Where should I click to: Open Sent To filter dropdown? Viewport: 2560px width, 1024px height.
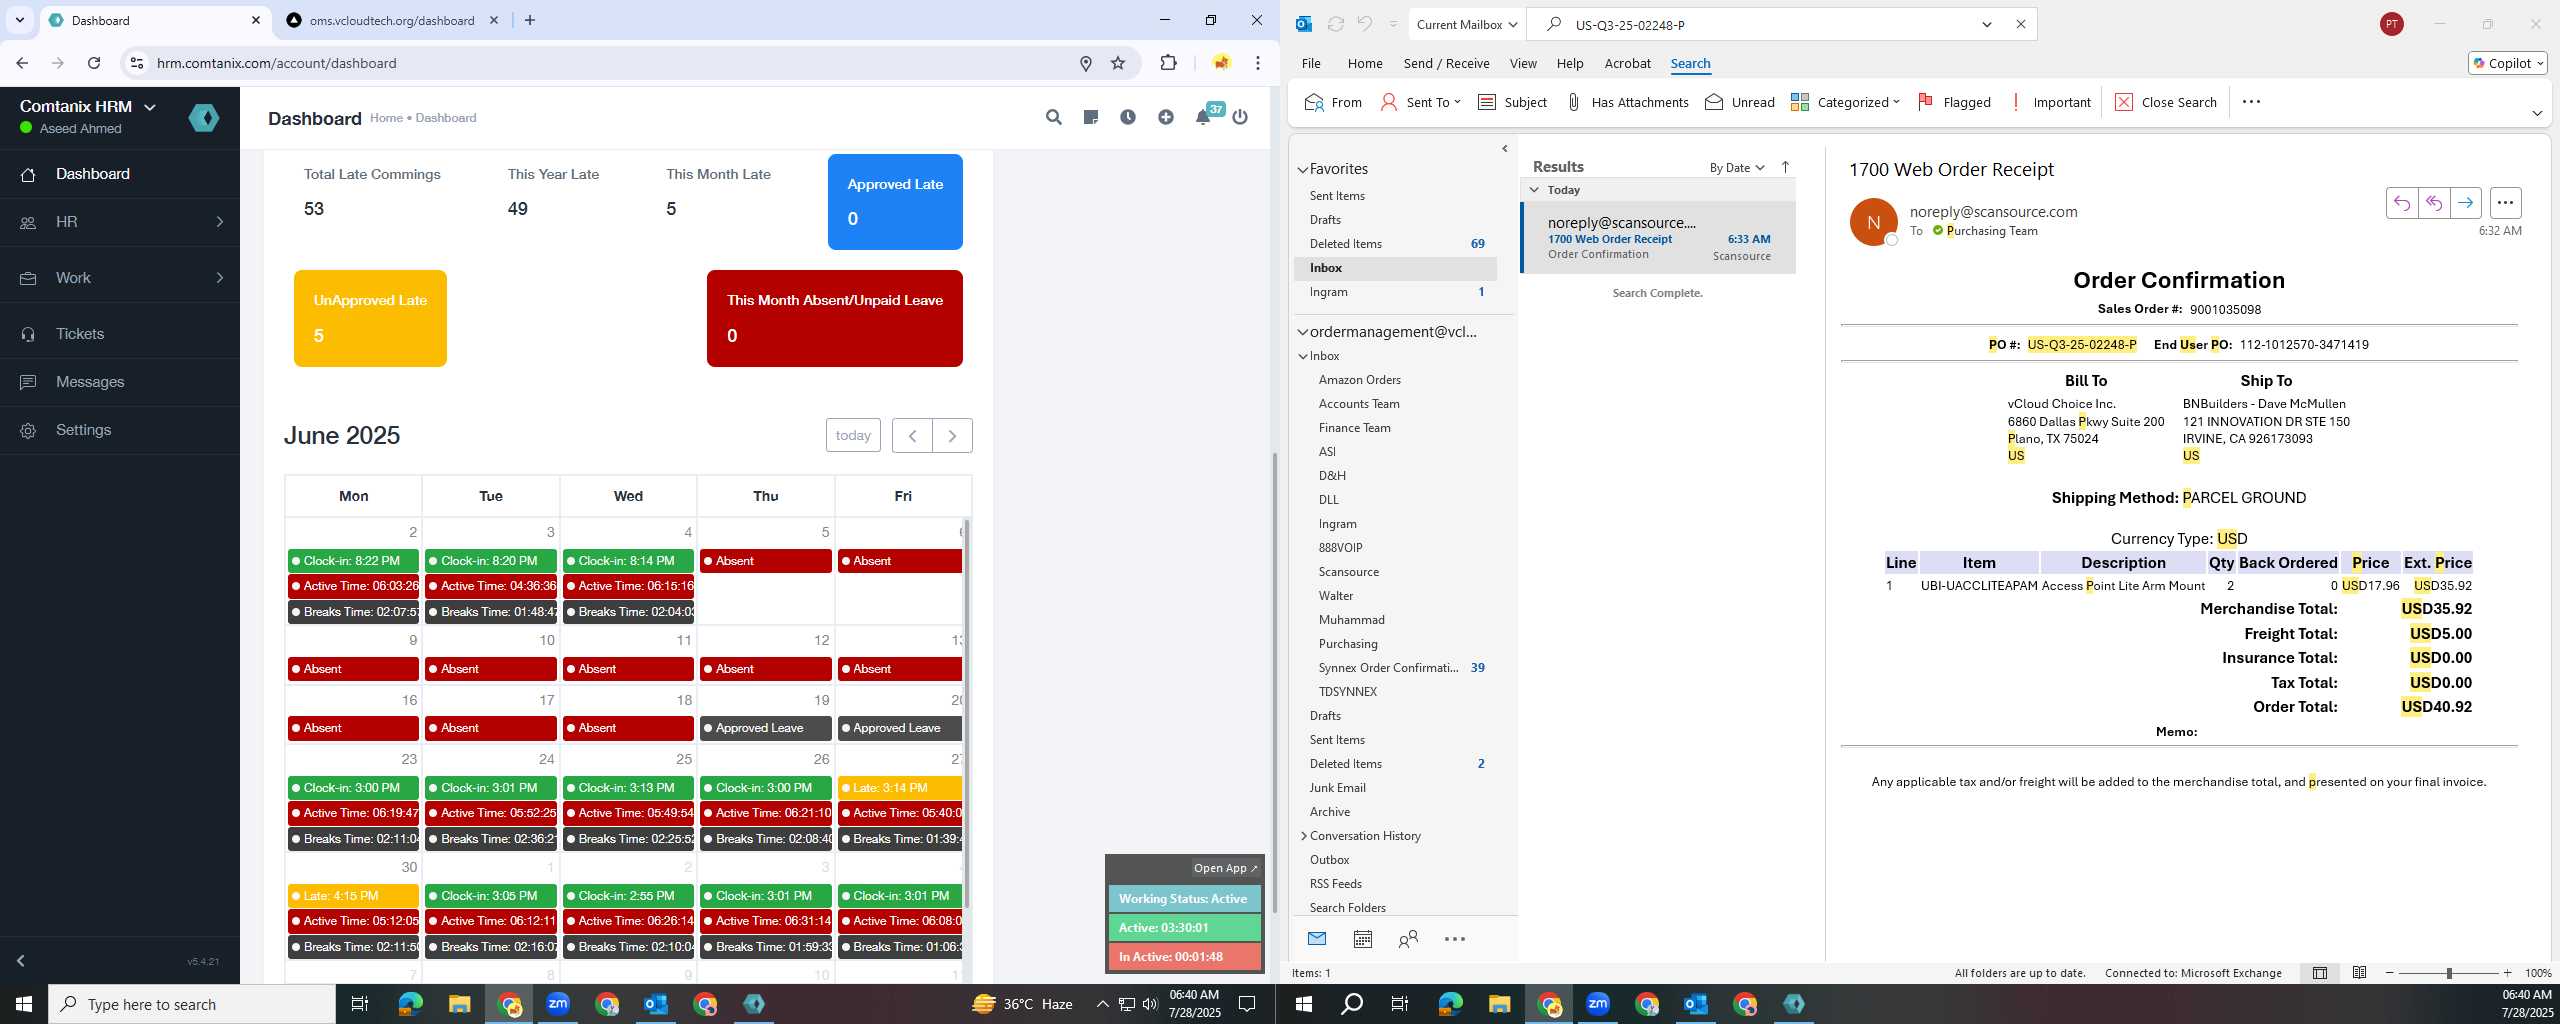tap(1420, 102)
